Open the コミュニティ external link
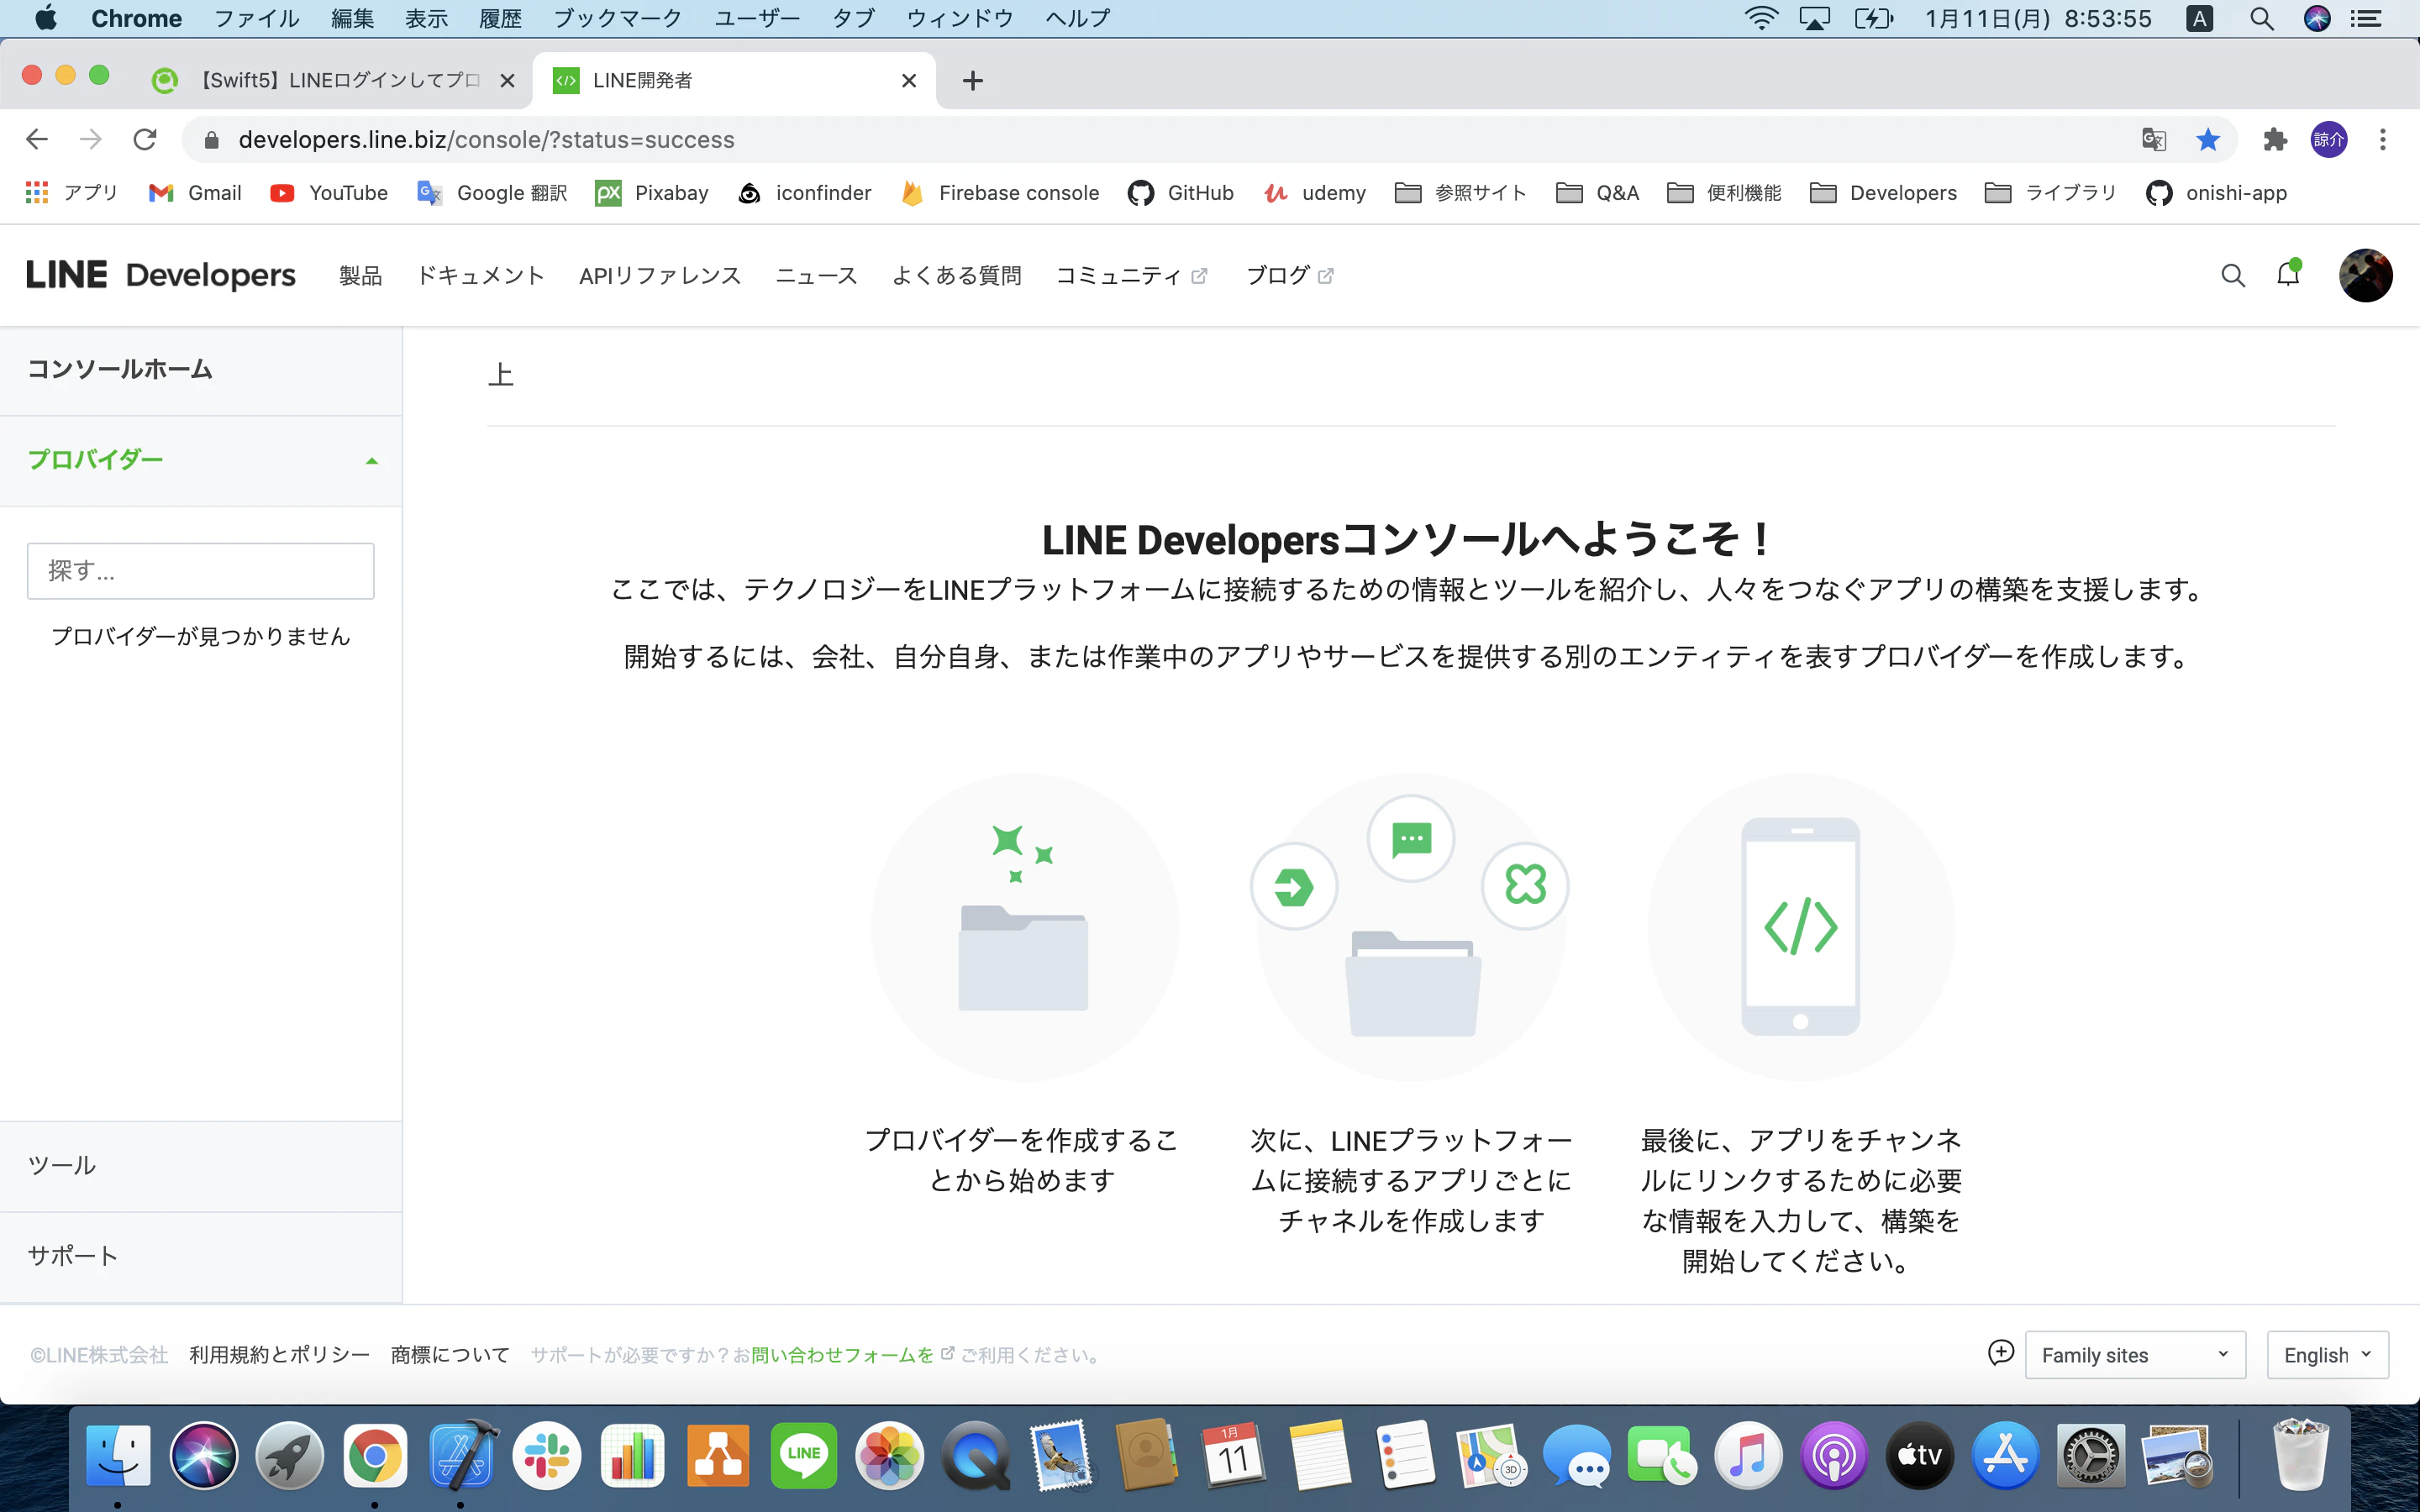 tap(1132, 275)
